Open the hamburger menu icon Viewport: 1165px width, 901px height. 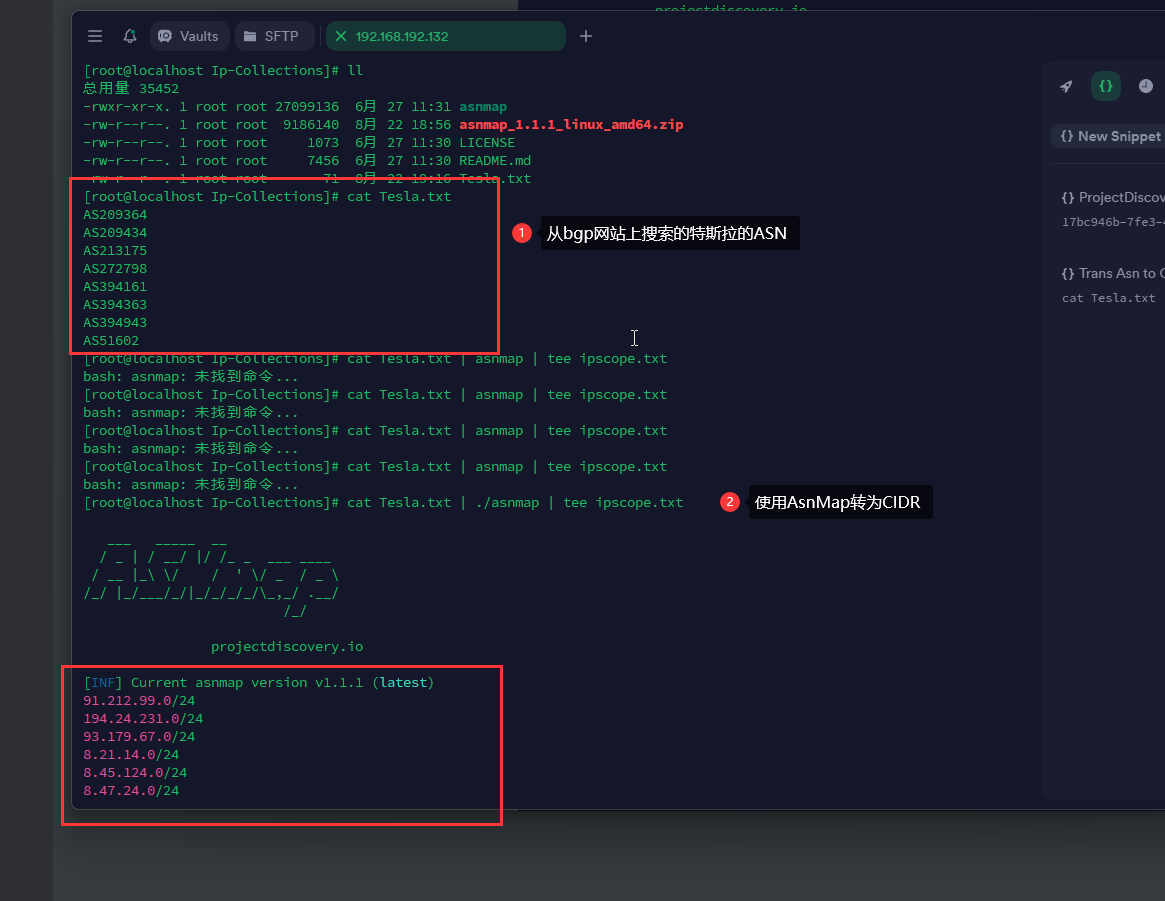pyautogui.click(x=94, y=36)
